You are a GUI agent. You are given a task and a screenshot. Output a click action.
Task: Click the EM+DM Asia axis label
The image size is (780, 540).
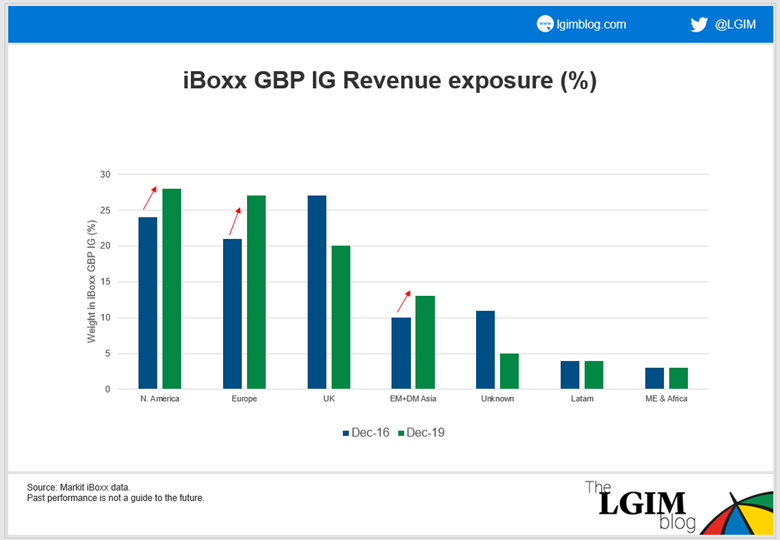pyautogui.click(x=413, y=399)
